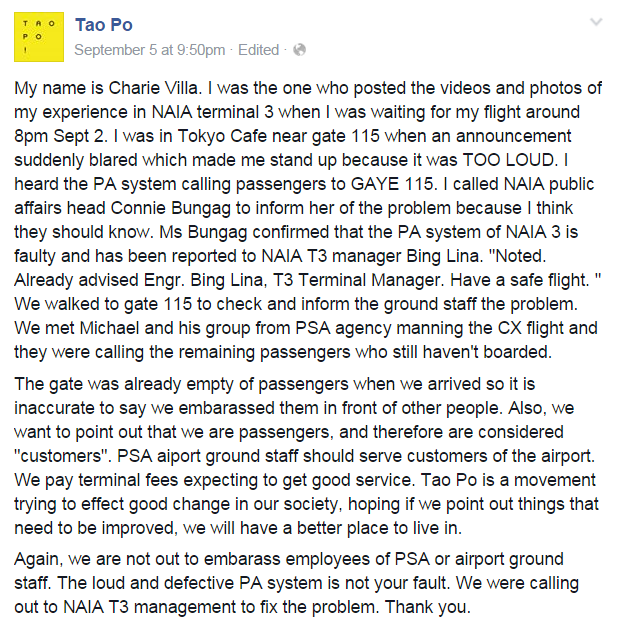Image resolution: width=617 pixels, height=625 pixels.
Task: Click the words Tokyo Cafe
Action: pos(222,136)
